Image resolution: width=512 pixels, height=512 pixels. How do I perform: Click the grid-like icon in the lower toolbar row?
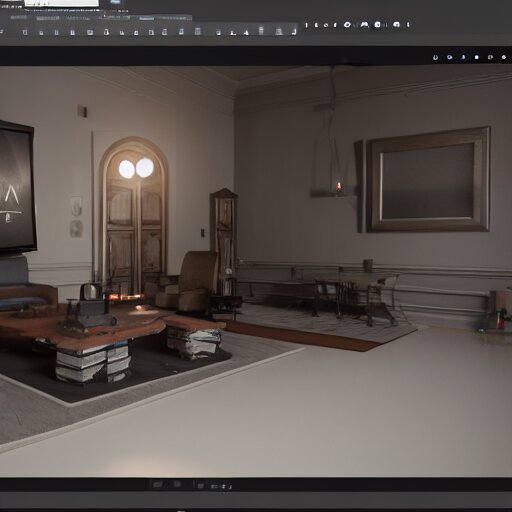198,31
